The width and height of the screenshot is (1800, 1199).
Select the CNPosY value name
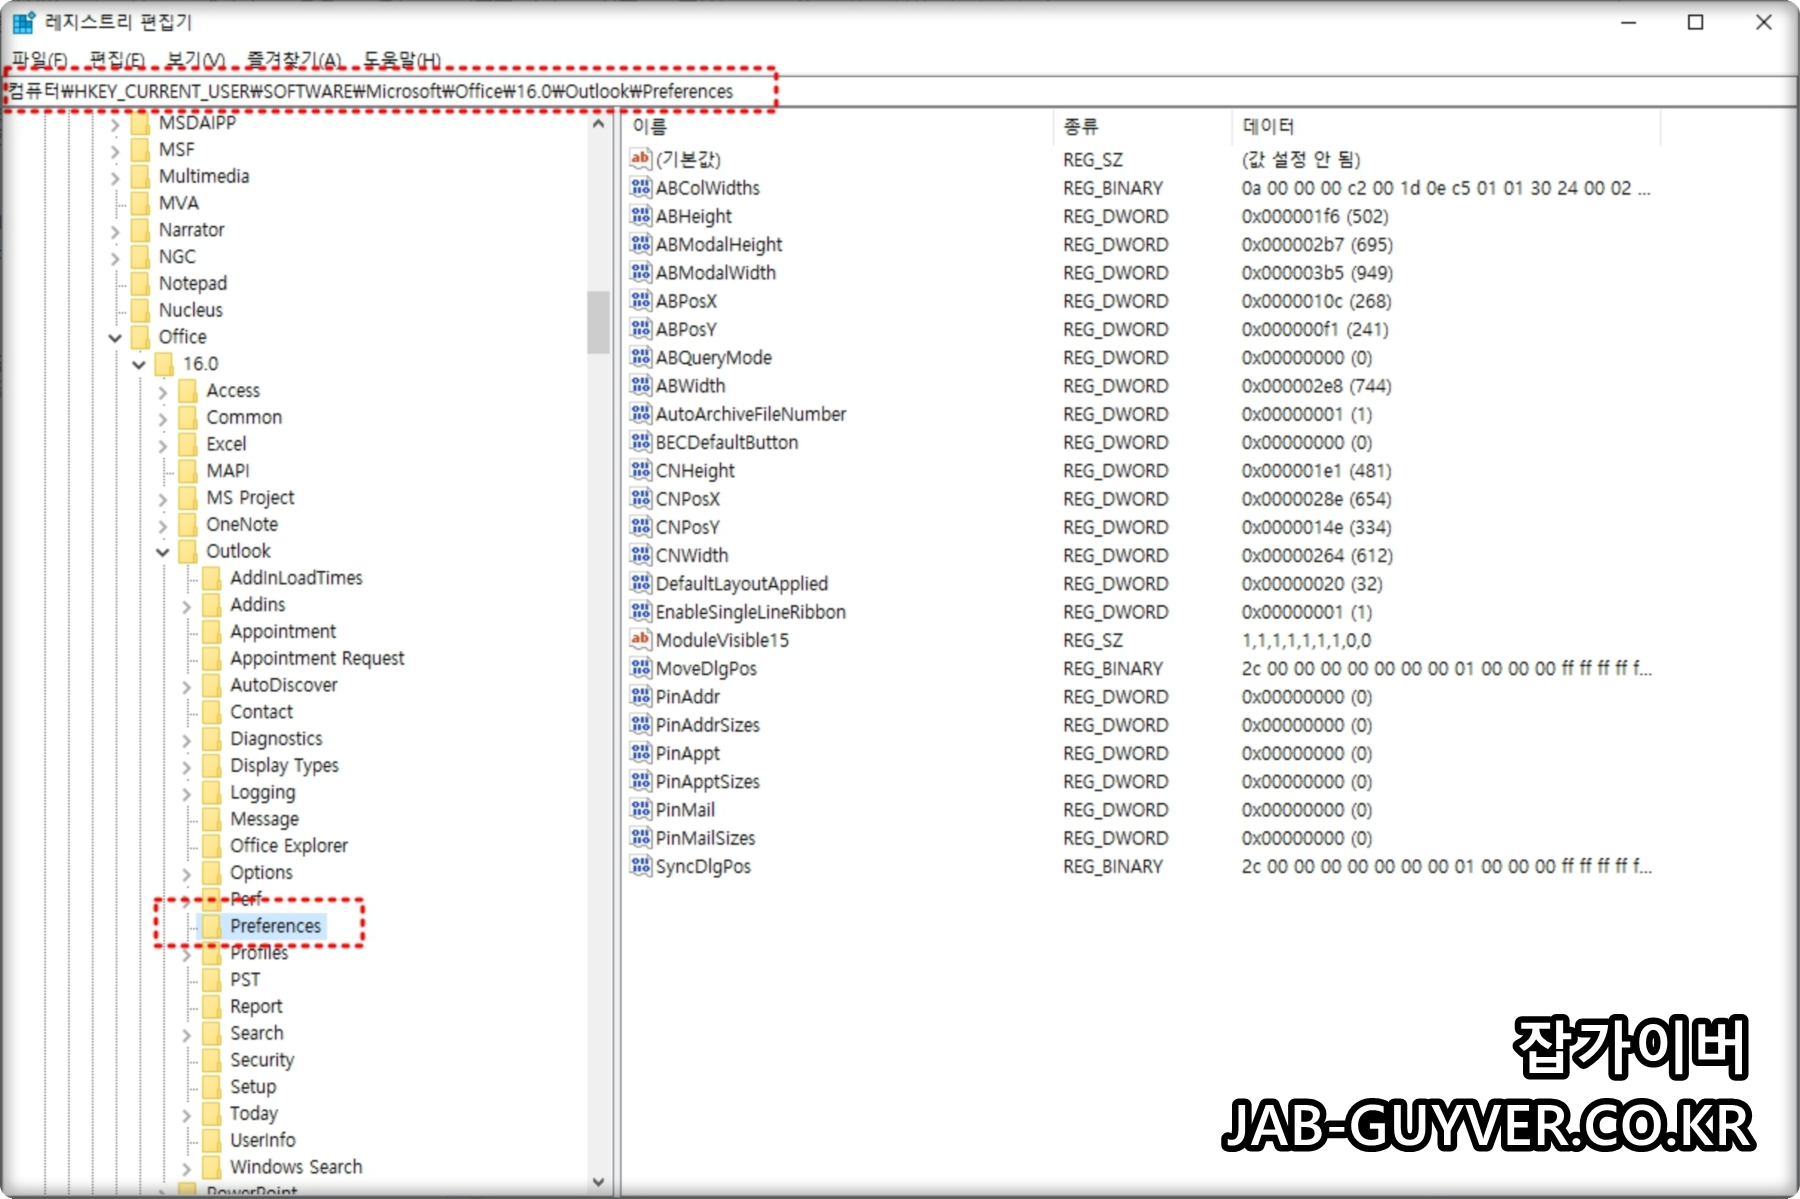coord(687,527)
